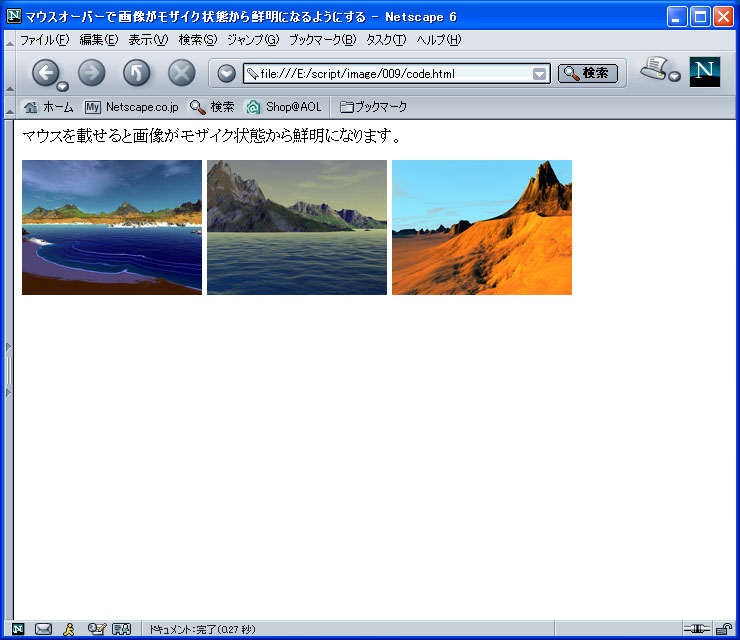The image size is (740, 640).
Task: Click the green mountain lake image
Action: [297, 227]
